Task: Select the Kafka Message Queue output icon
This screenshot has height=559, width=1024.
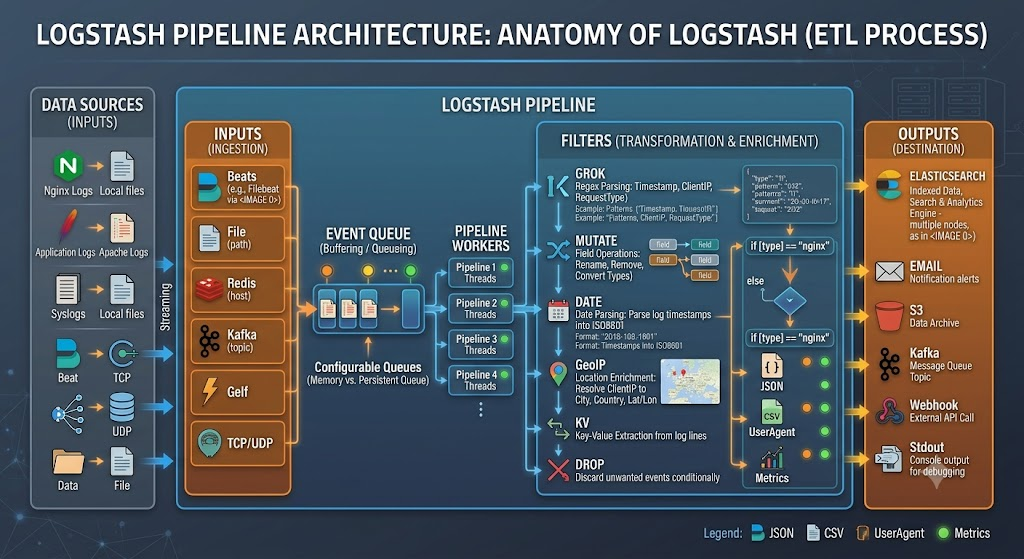Action: point(889,364)
